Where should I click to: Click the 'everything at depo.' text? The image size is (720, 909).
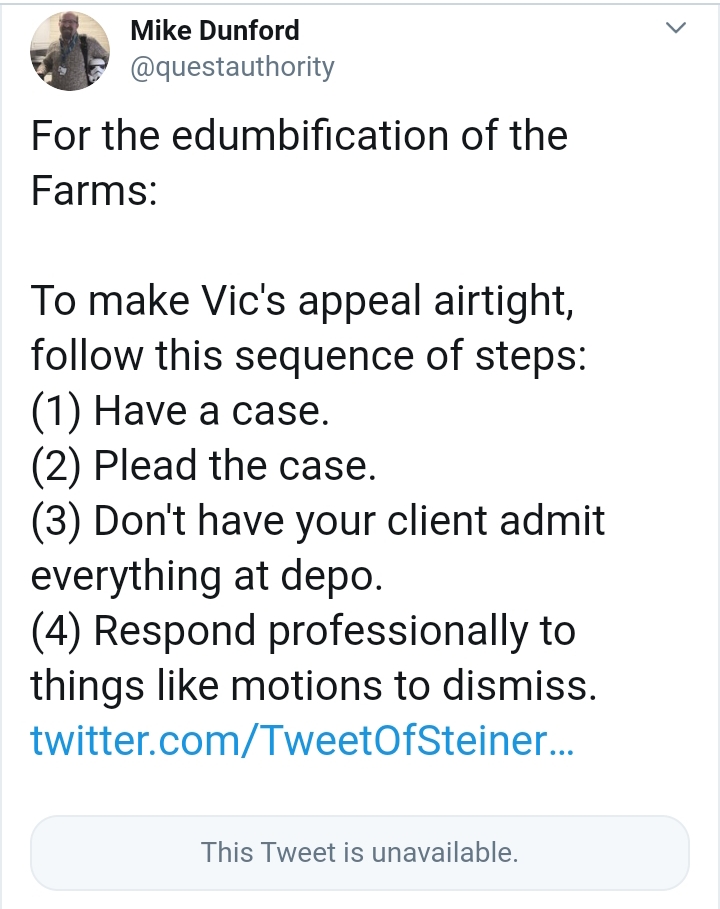point(207,576)
